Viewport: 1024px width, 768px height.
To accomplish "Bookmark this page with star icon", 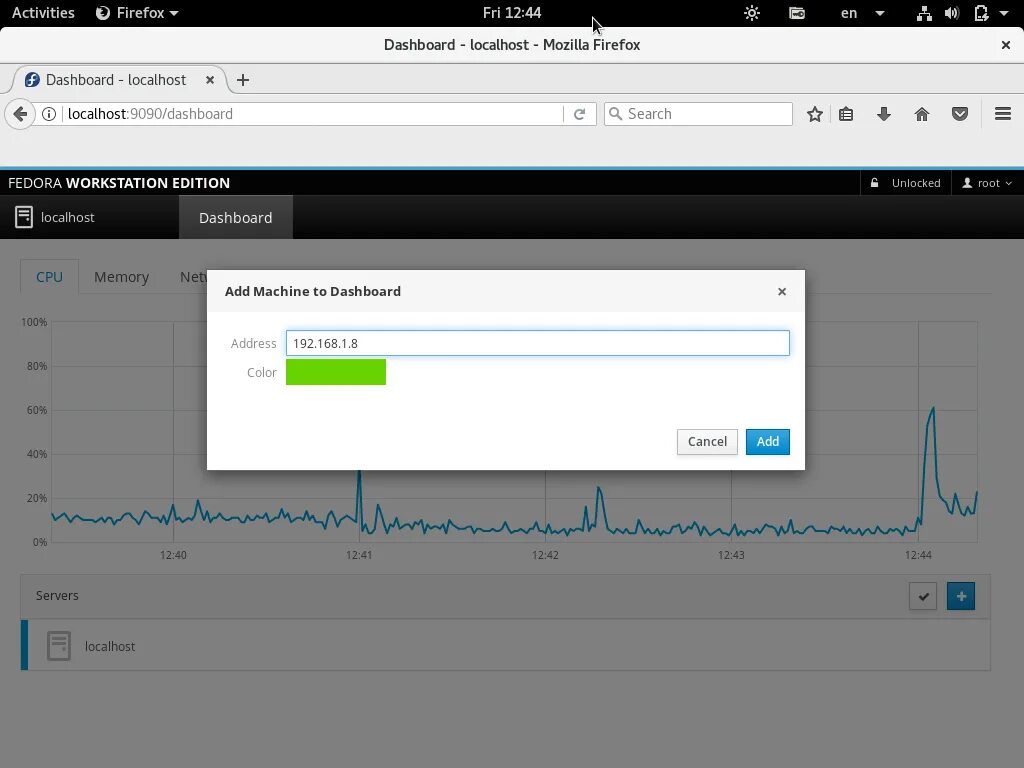I will point(814,114).
